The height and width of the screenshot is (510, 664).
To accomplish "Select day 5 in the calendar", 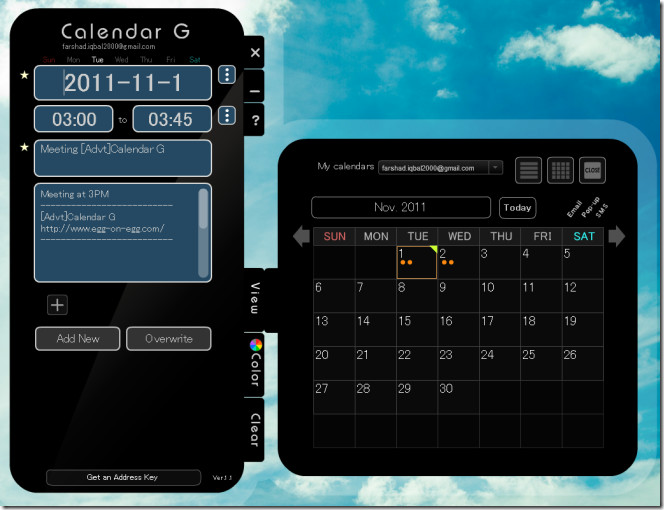I will (x=583, y=262).
